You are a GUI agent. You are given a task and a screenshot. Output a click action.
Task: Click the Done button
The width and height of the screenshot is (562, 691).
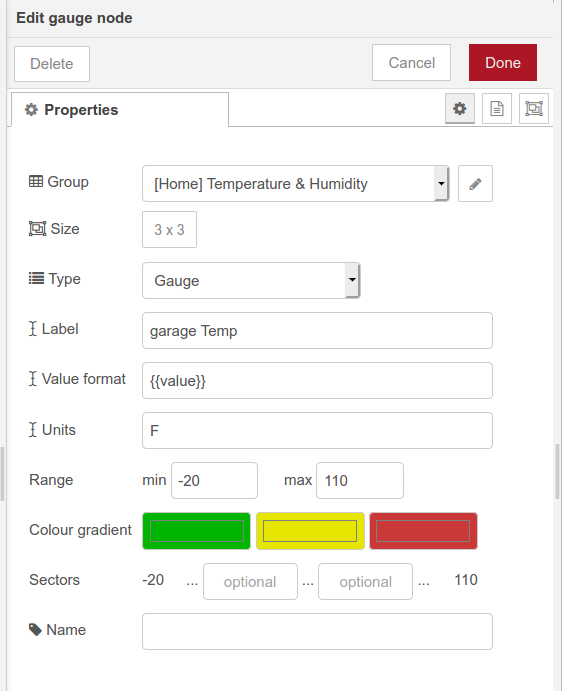(x=503, y=63)
